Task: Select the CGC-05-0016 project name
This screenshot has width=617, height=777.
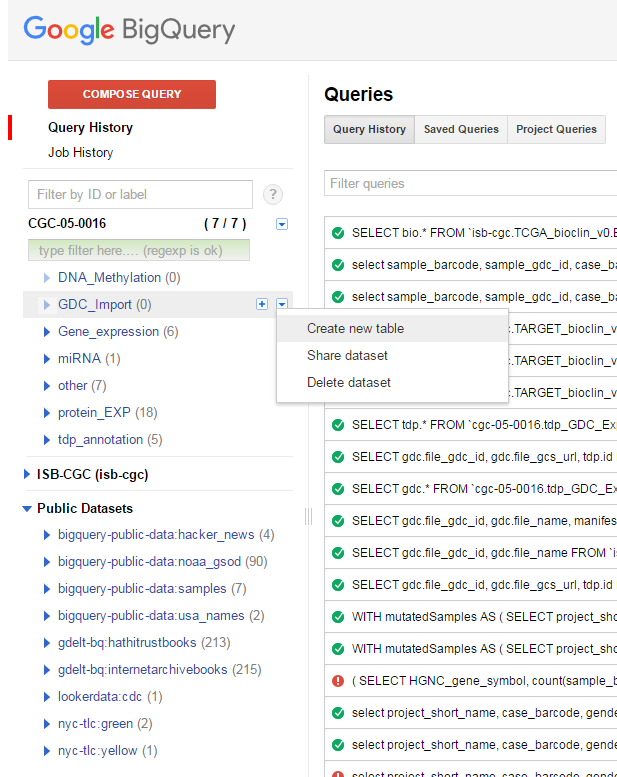Action: [x=67, y=223]
